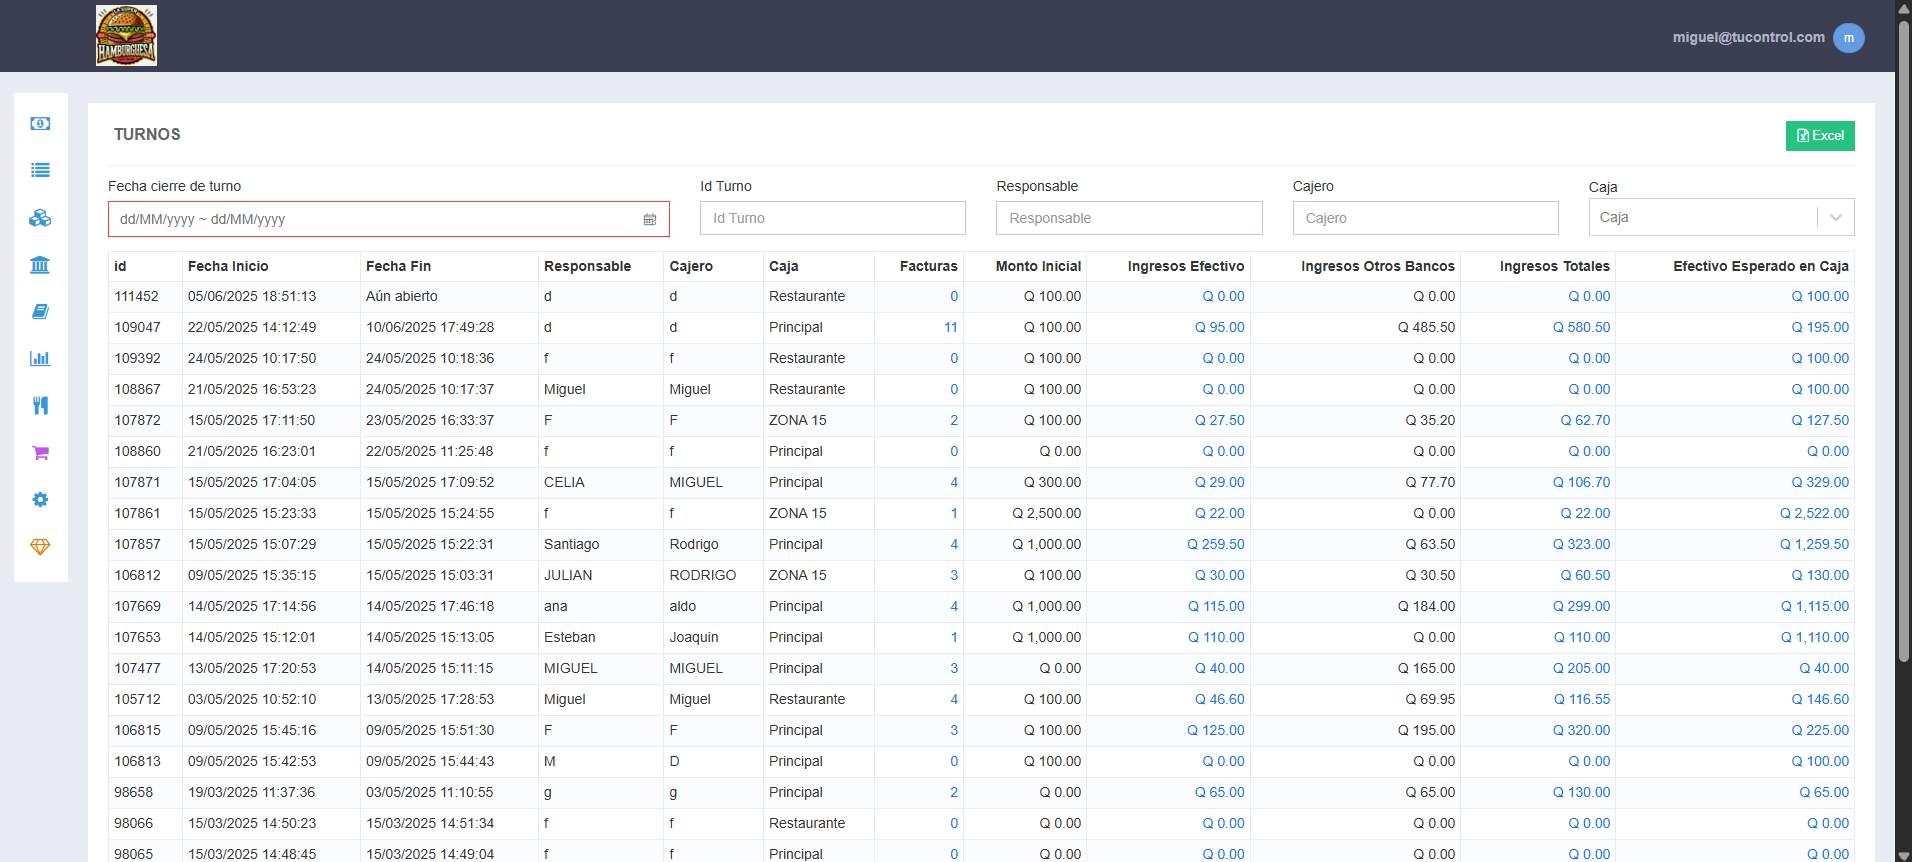1912x862 pixels.
Task: Open the book sidebar icon
Action: coord(40,312)
